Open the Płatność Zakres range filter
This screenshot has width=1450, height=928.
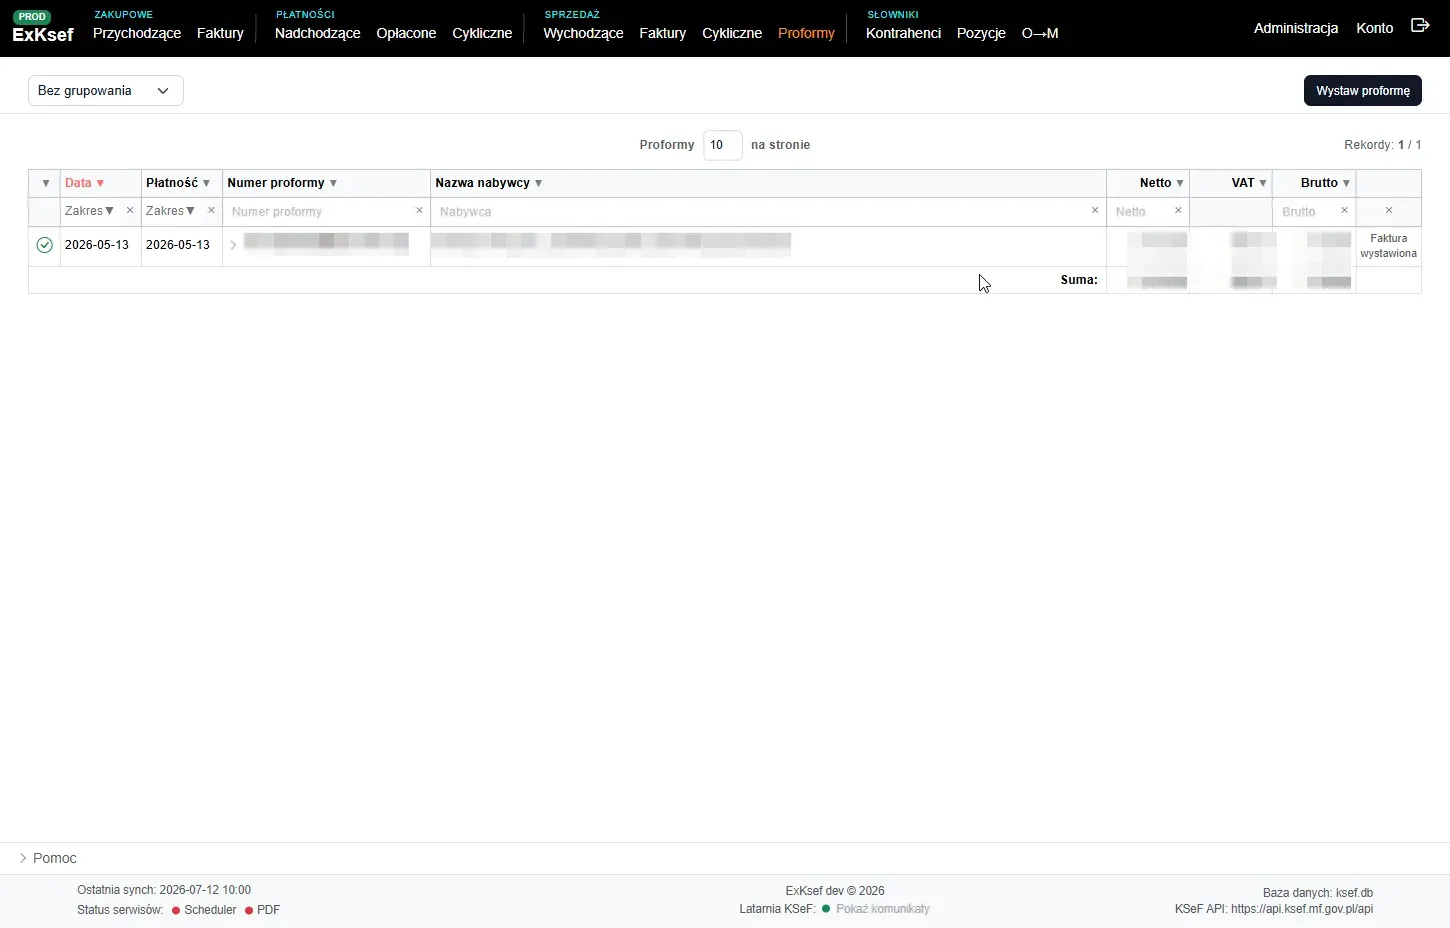(170, 211)
